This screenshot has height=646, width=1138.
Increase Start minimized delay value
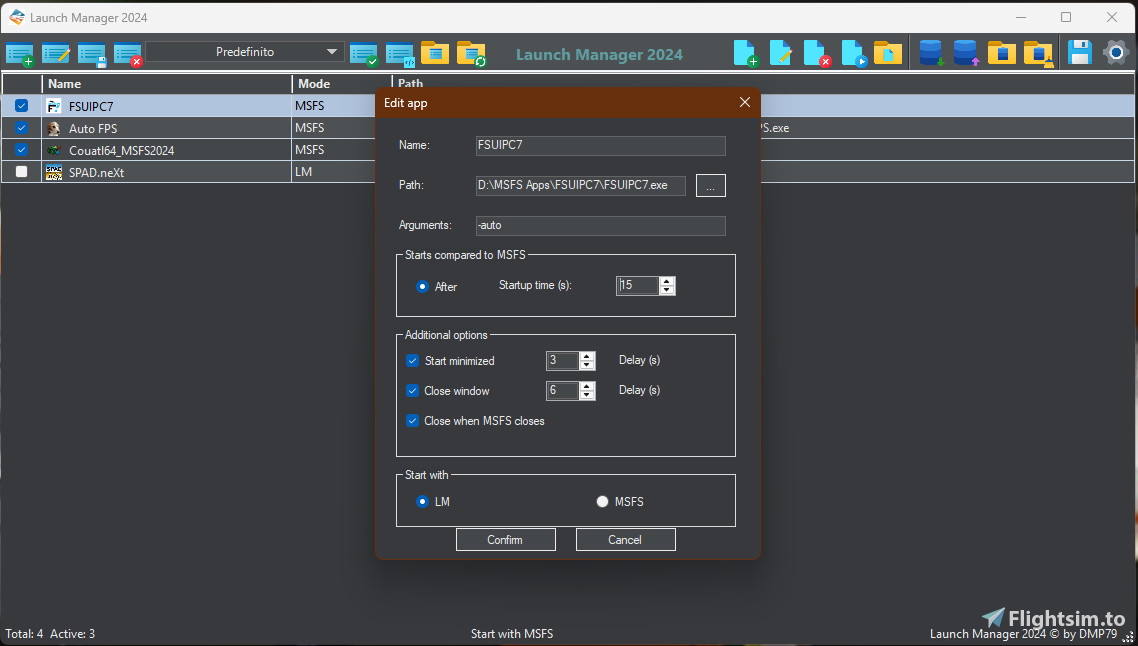point(587,356)
